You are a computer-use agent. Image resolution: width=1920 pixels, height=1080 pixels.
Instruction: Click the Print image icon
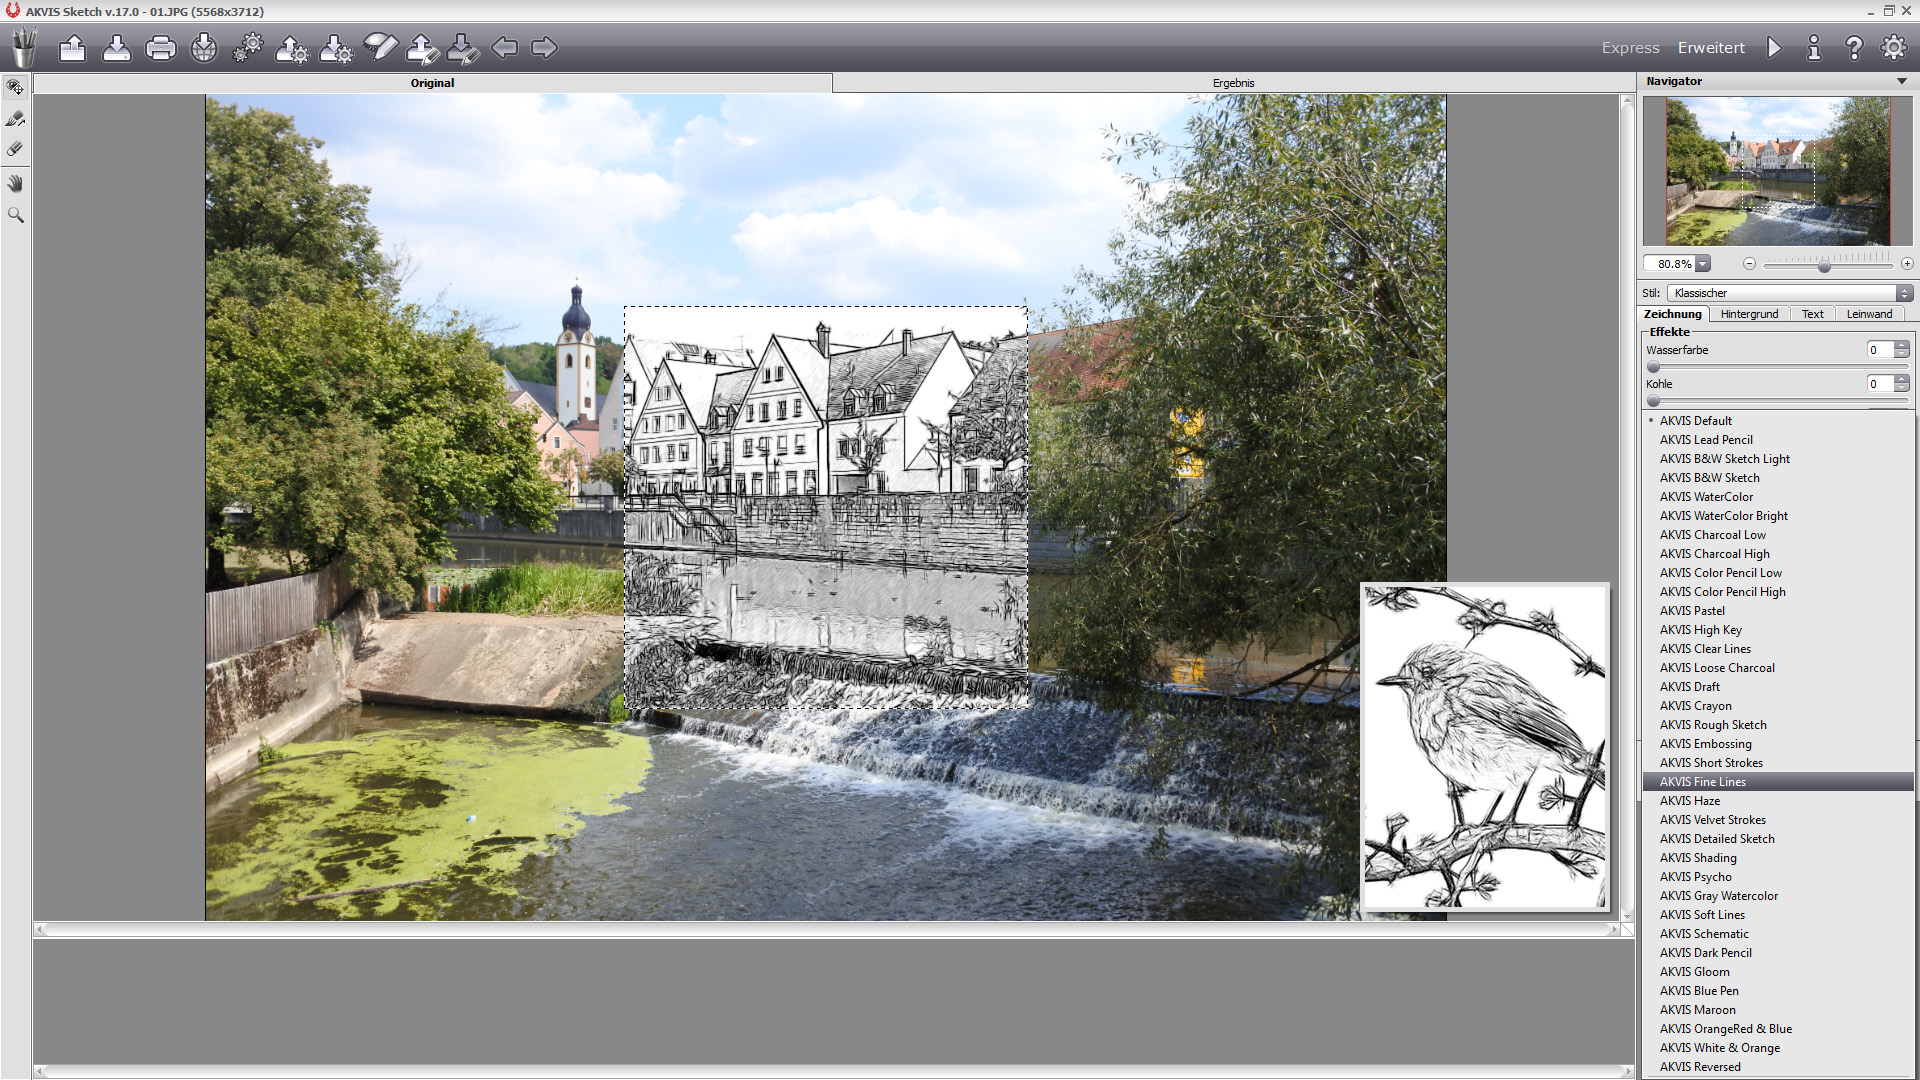pos(160,48)
